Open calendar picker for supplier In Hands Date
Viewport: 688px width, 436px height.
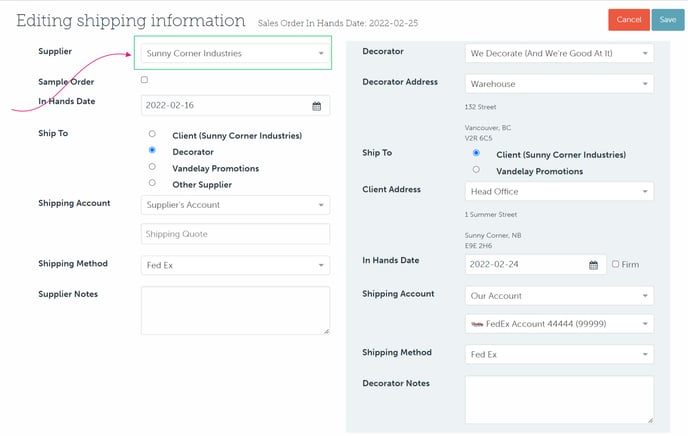tap(316, 105)
